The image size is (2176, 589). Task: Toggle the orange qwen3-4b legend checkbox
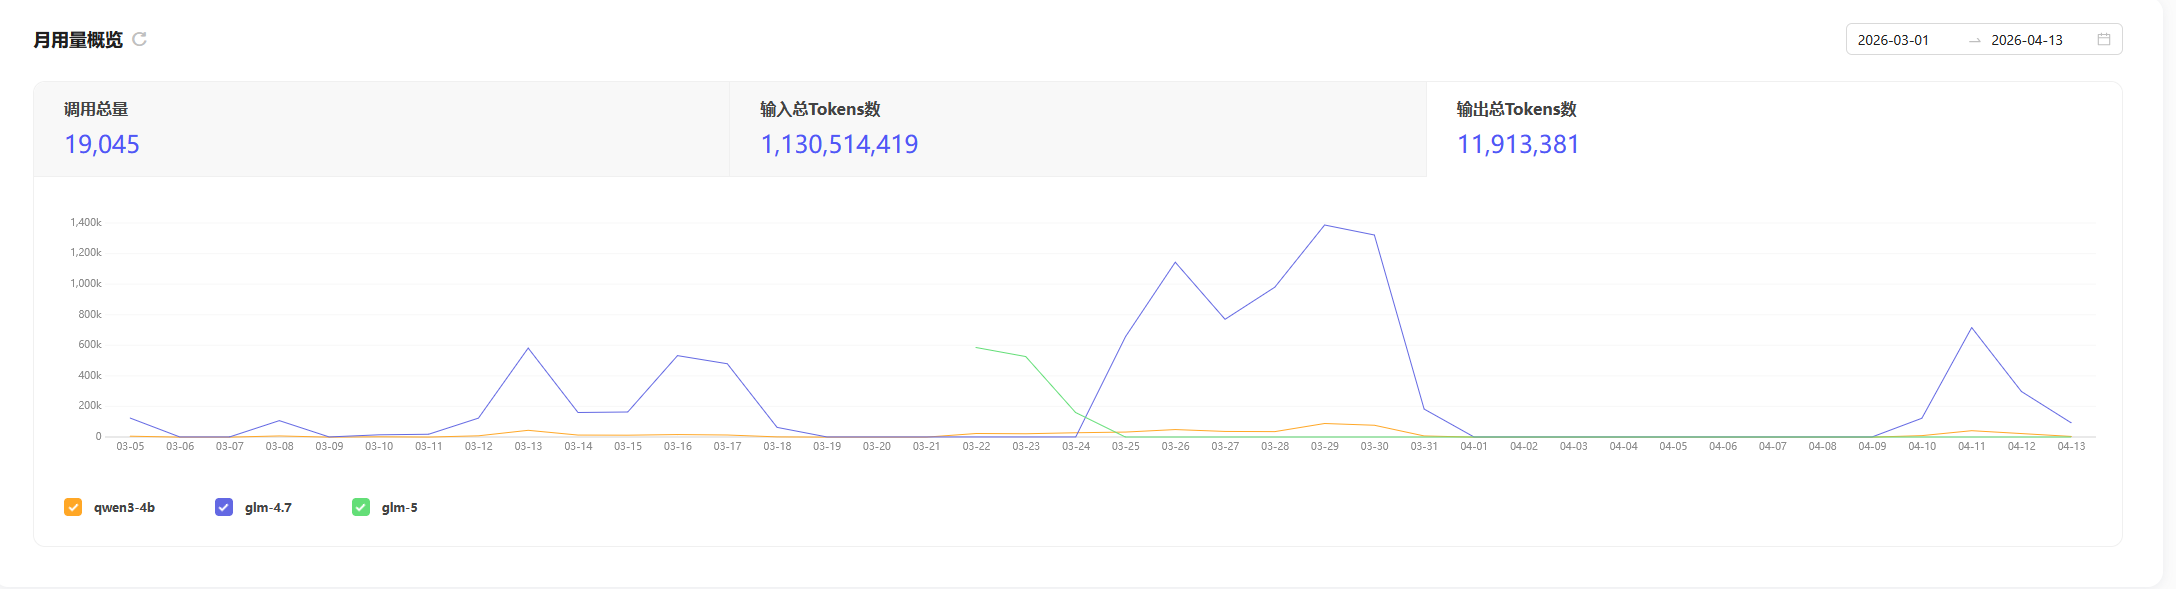coord(73,507)
